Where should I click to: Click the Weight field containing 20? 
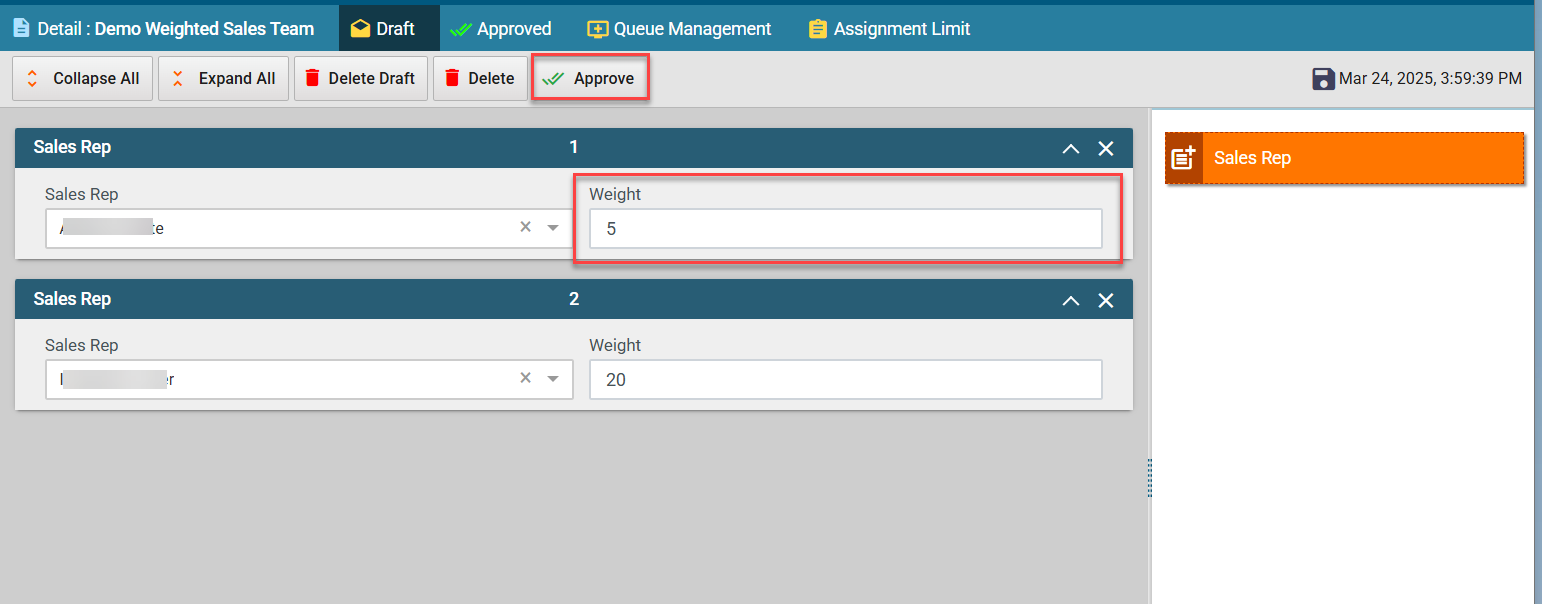pos(846,380)
